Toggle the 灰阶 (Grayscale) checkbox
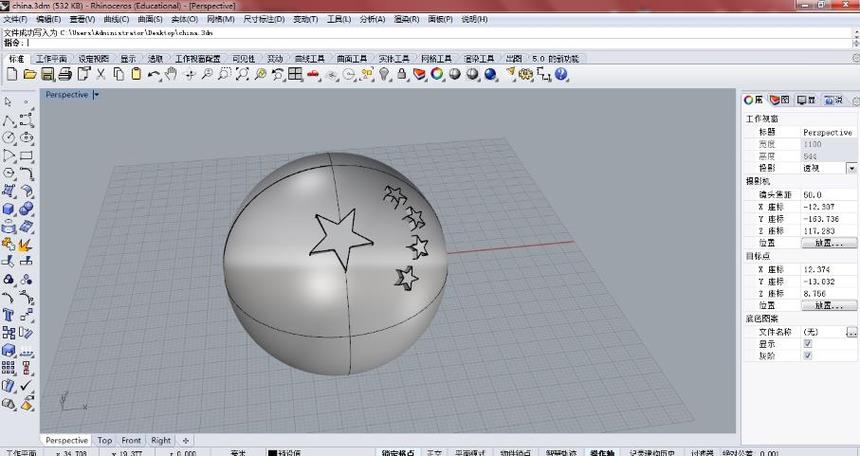 [x=807, y=355]
